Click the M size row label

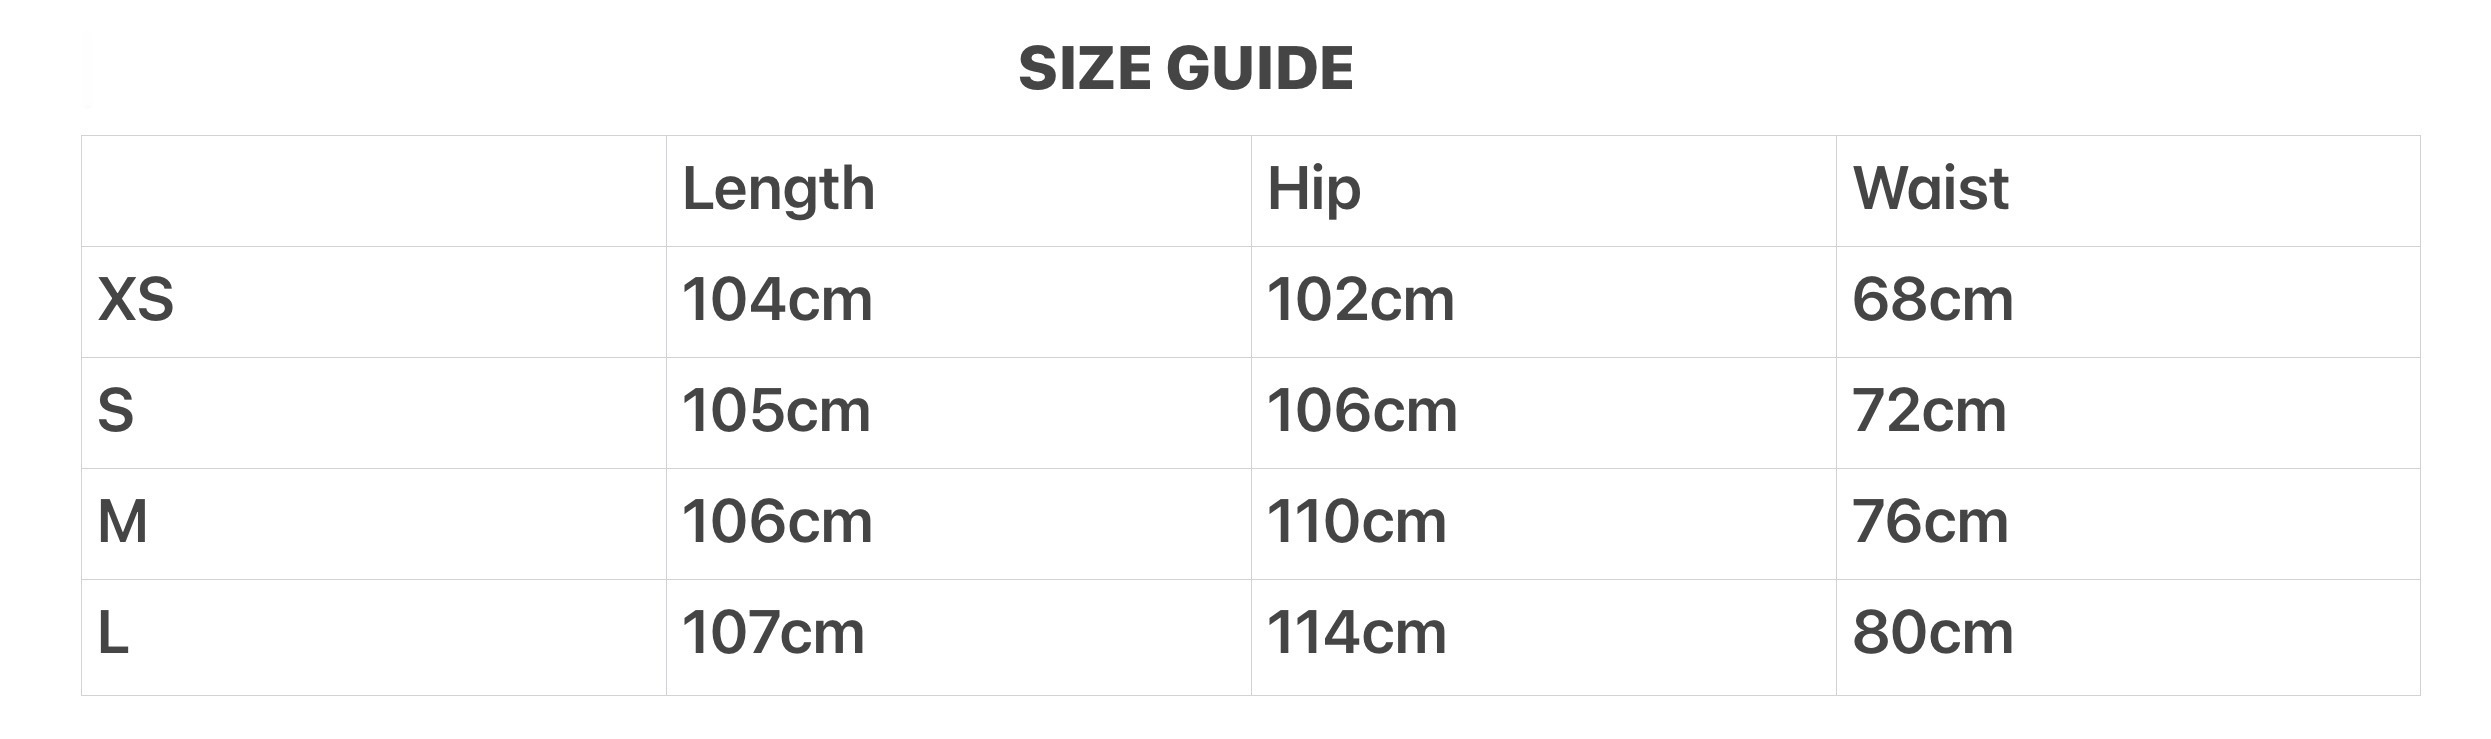(x=123, y=522)
